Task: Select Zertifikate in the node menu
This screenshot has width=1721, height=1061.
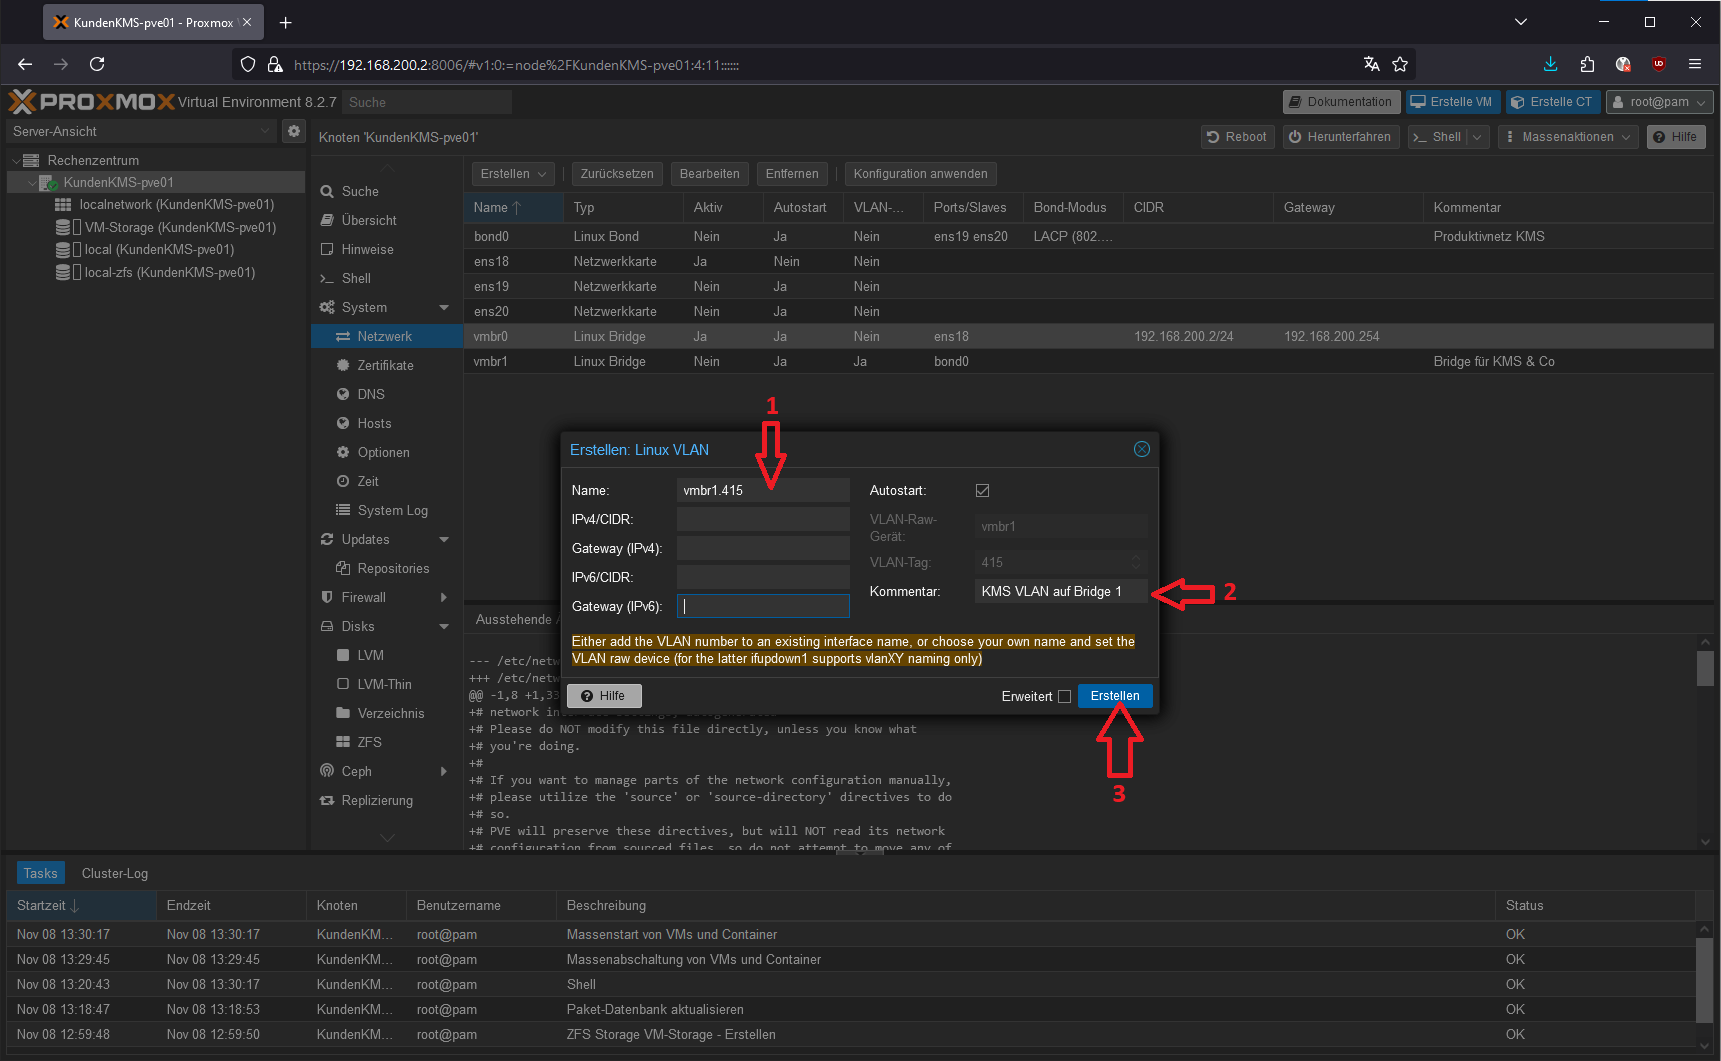Action: pos(385,366)
